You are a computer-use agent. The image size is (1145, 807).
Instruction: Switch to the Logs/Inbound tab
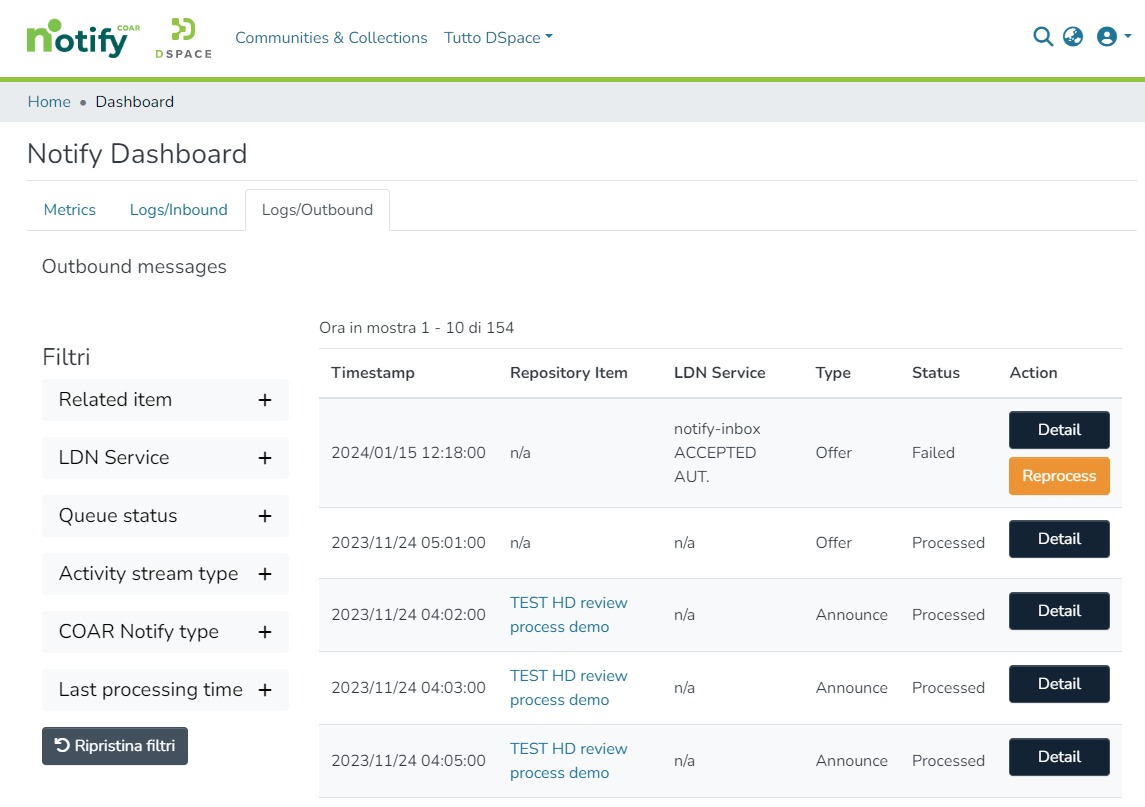[x=179, y=210]
